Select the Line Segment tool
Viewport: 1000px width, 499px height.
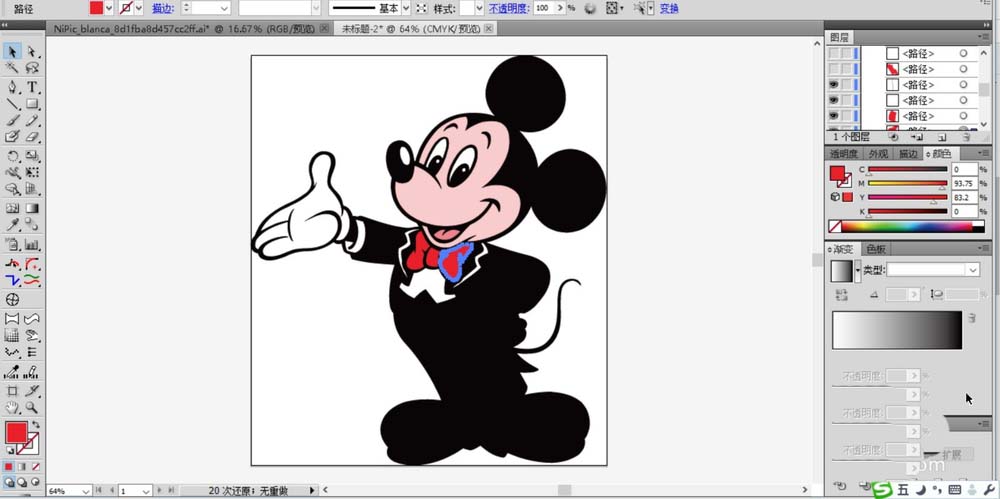point(13,103)
